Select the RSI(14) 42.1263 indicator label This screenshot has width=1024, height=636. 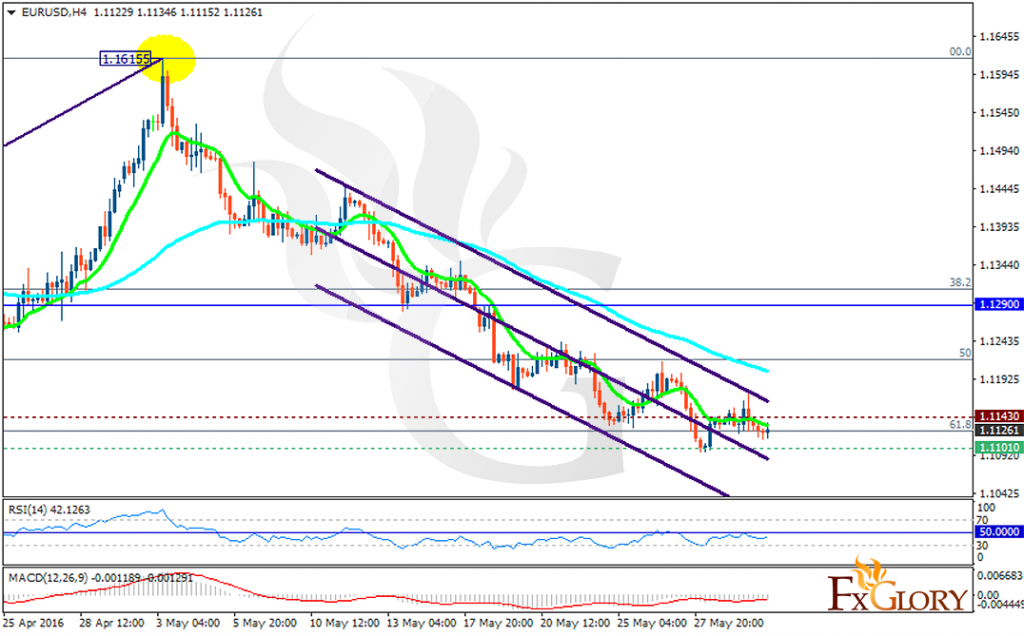click(50, 509)
